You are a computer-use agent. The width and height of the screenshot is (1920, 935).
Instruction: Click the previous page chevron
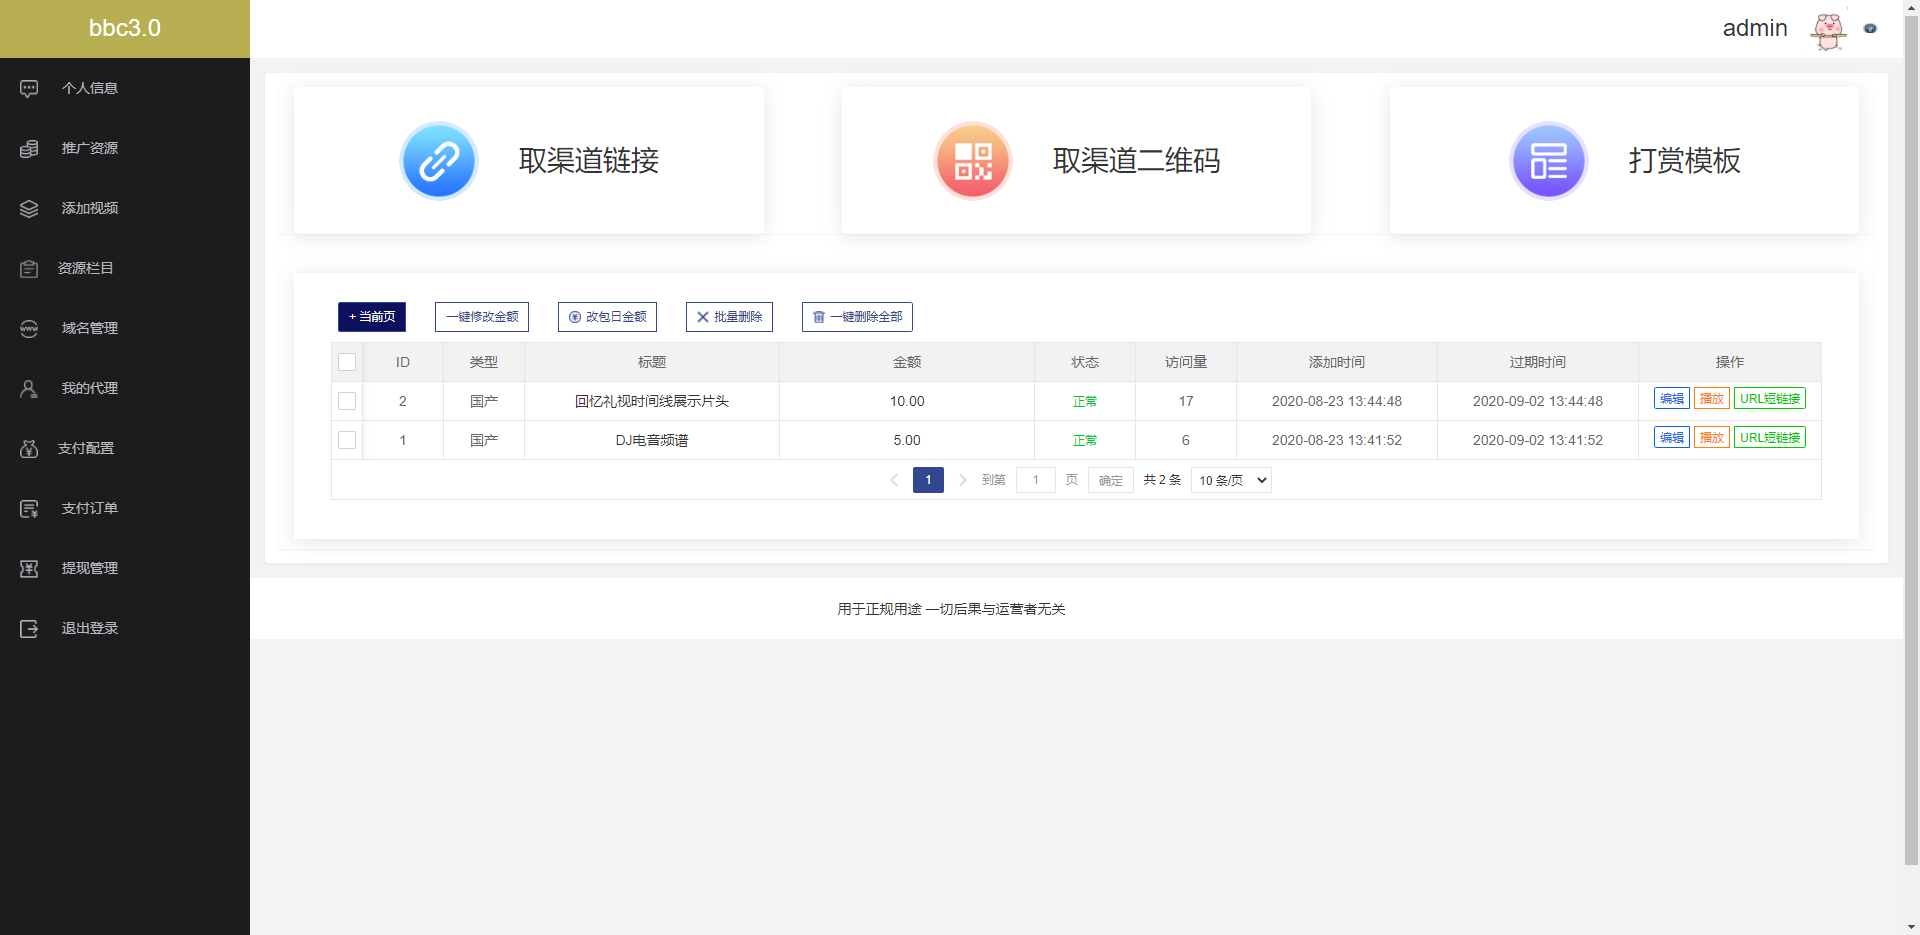tap(894, 480)
